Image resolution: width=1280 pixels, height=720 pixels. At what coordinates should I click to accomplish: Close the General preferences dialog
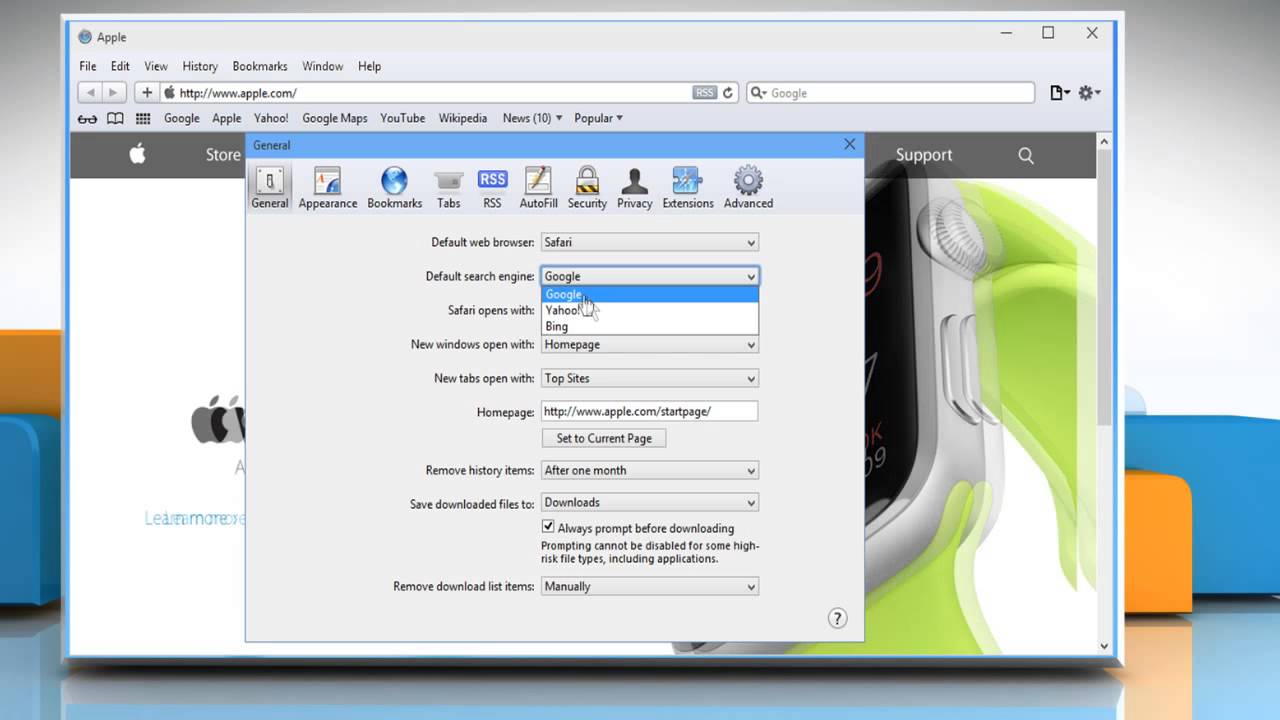pos(850,144)
